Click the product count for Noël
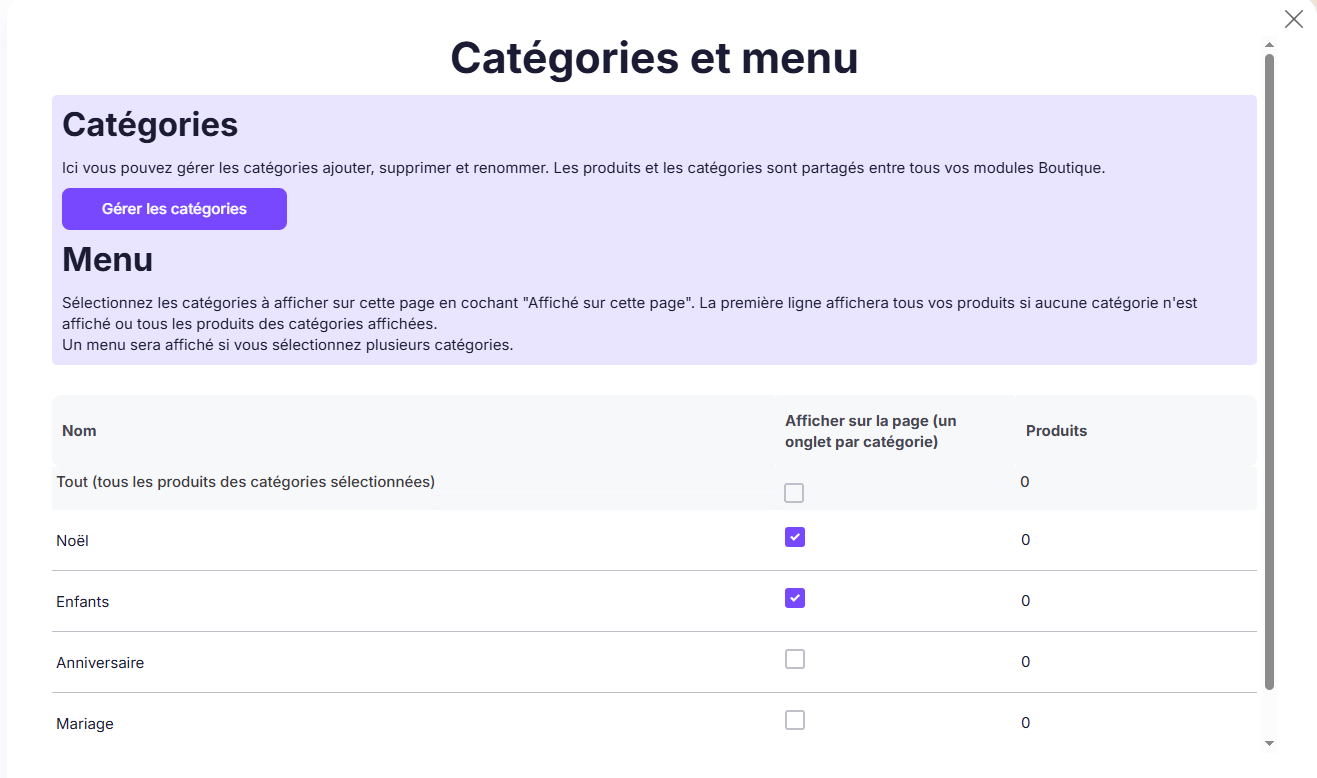The image size is (1317, 778). [x=1024, y=539]
